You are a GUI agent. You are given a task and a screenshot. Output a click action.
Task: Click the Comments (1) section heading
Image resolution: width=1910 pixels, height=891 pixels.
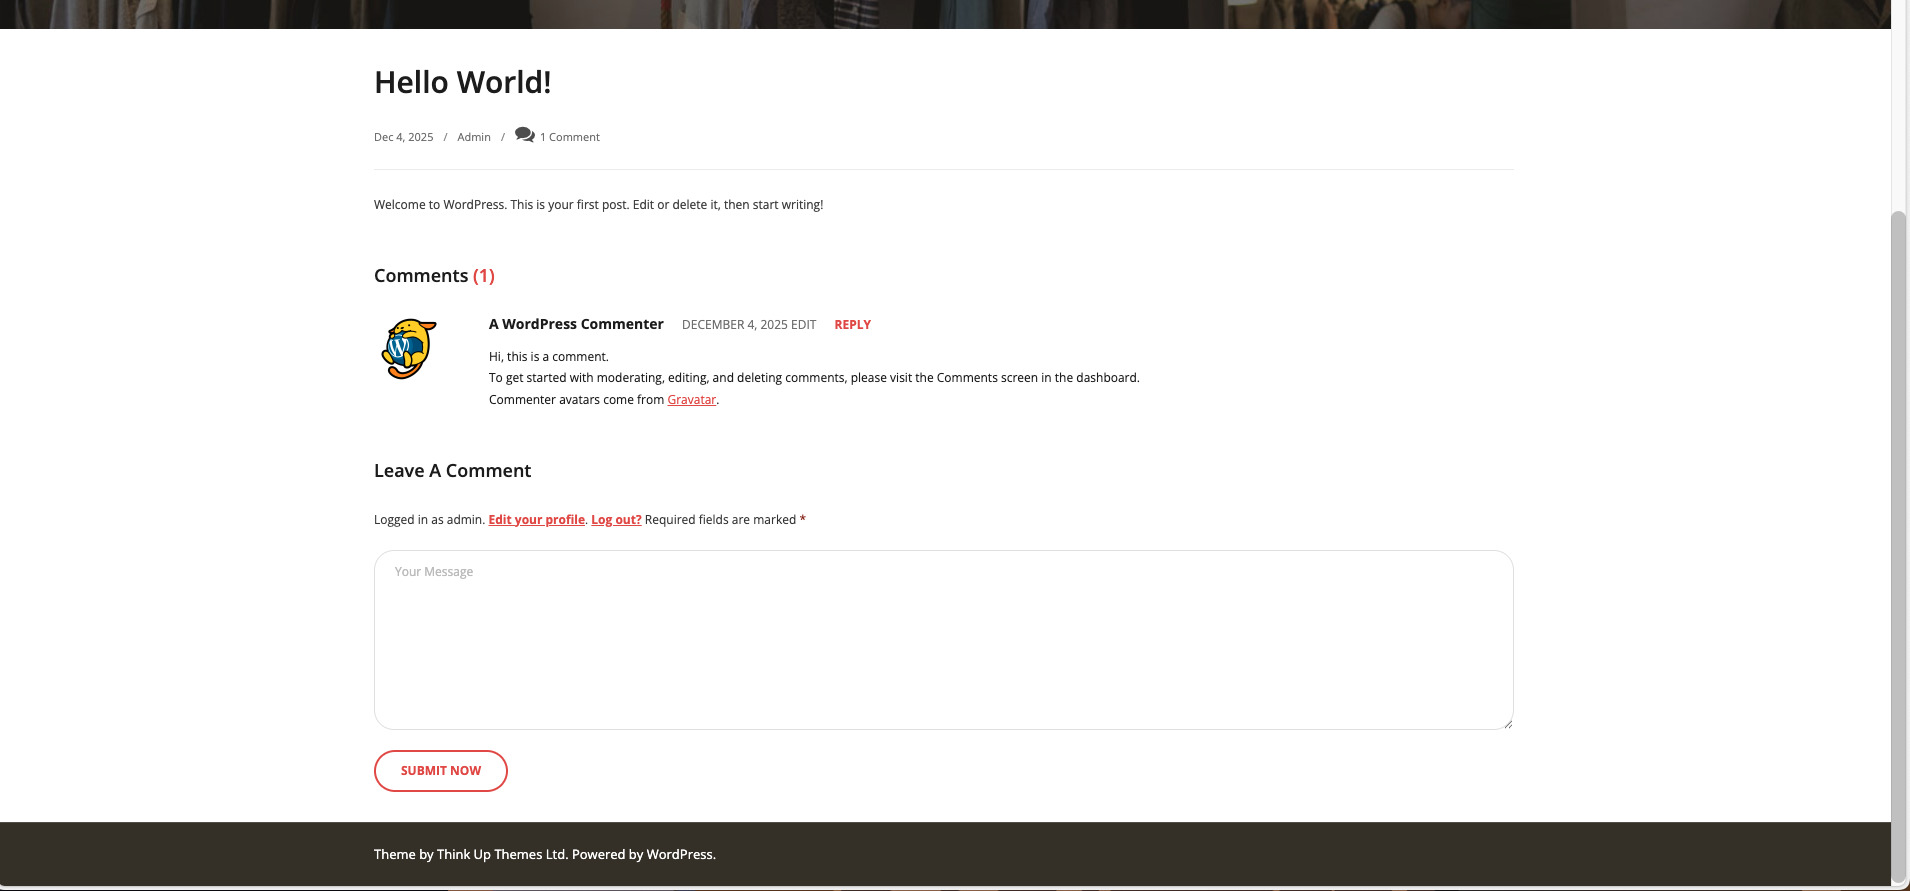coord(434,276)
